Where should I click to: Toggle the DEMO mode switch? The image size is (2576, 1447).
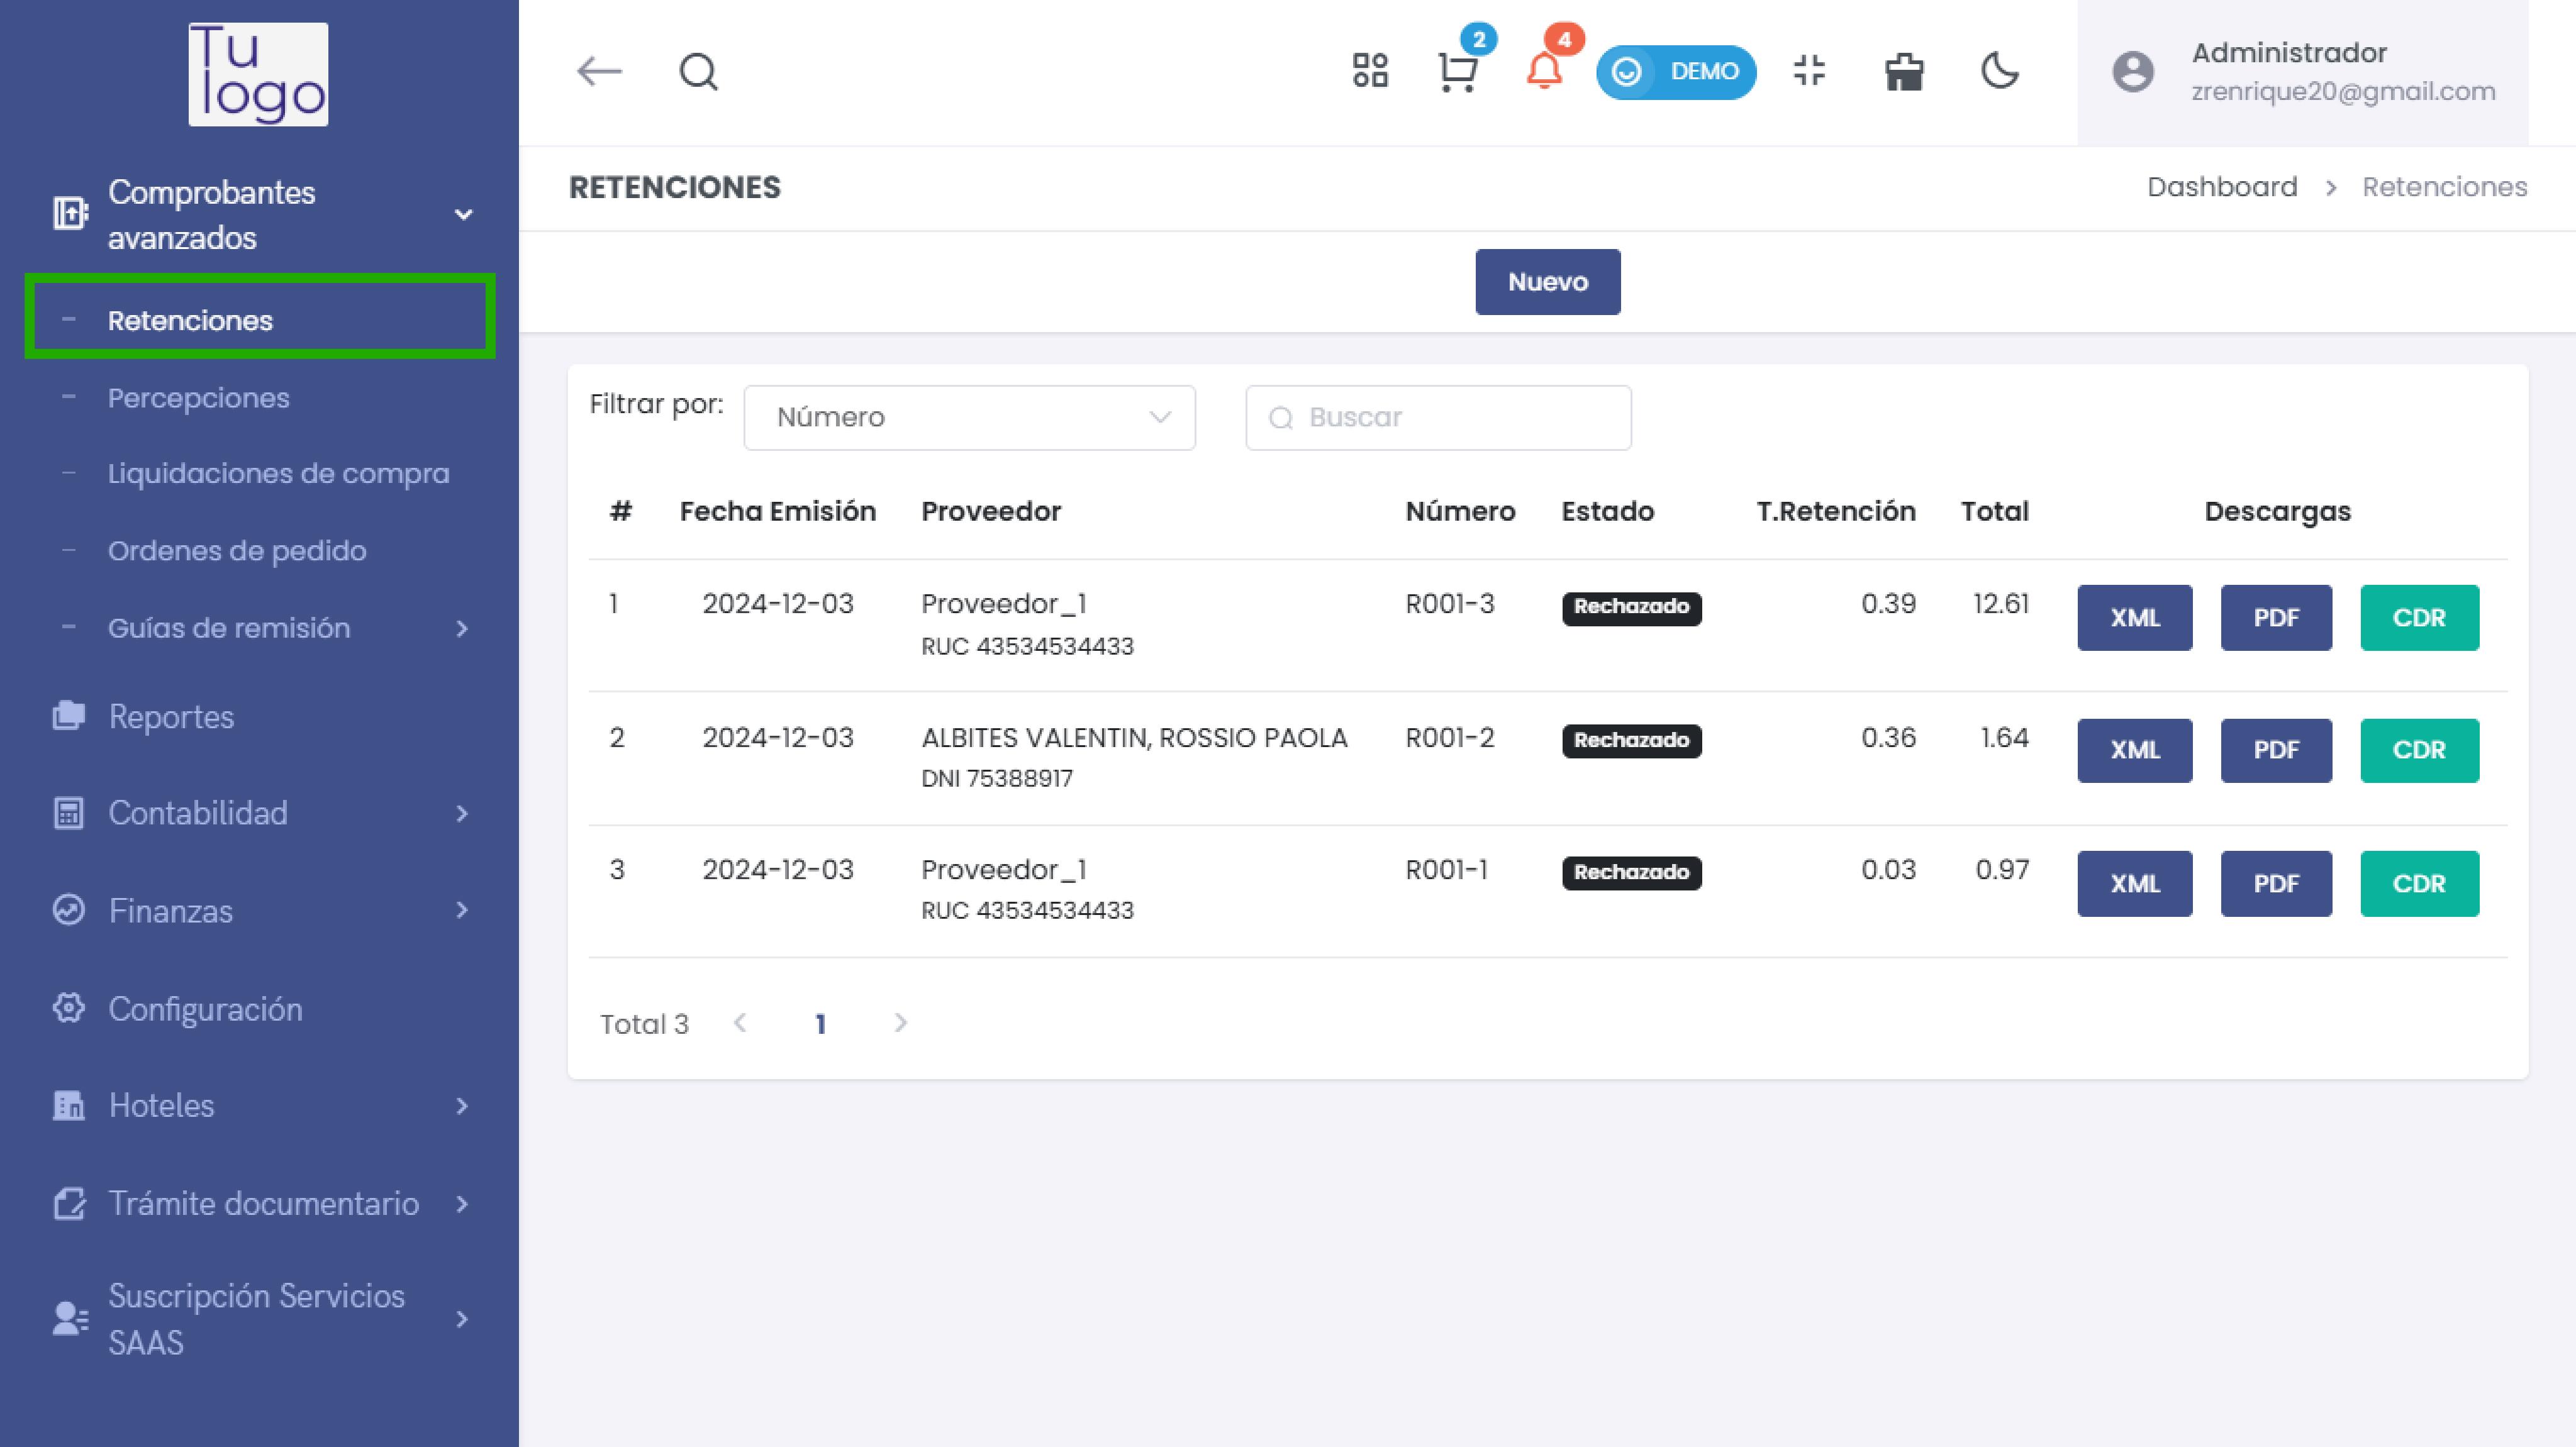[x=1676, y=72]
